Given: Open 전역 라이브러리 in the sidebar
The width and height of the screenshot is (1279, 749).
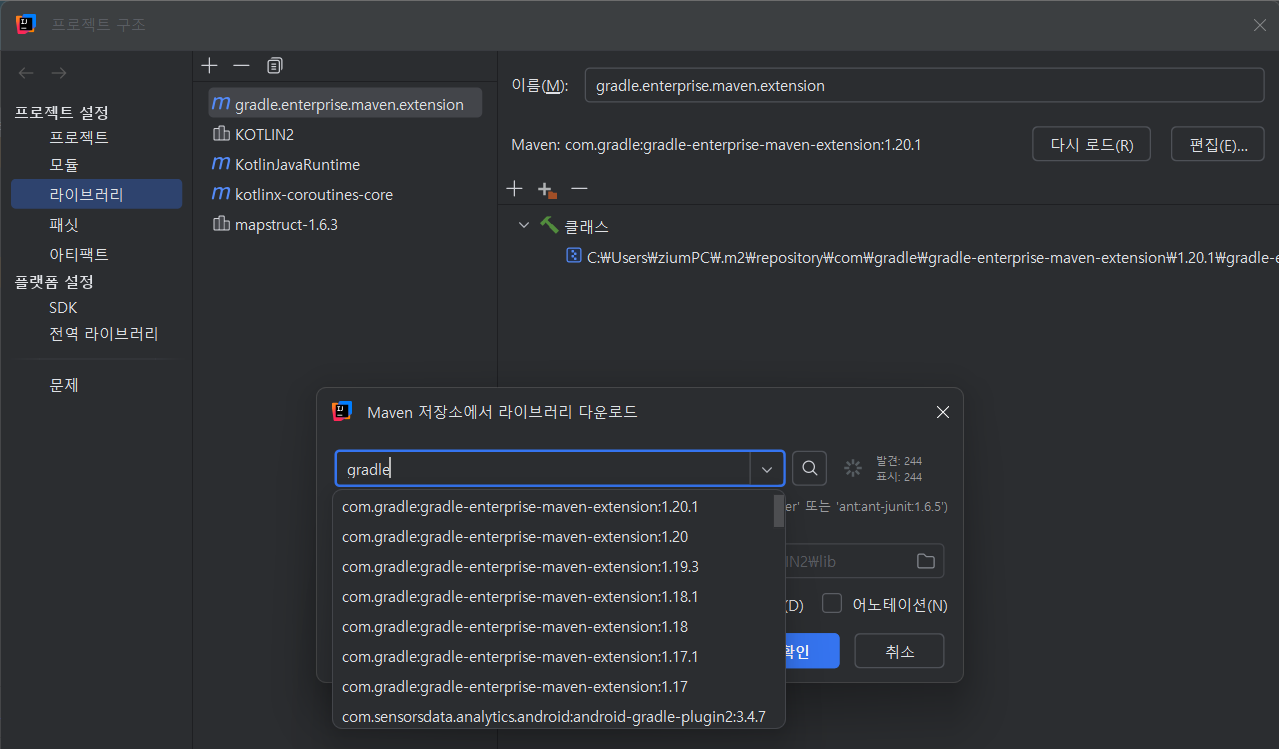Looking at the screenshot, I should click(x=104, y=334).
